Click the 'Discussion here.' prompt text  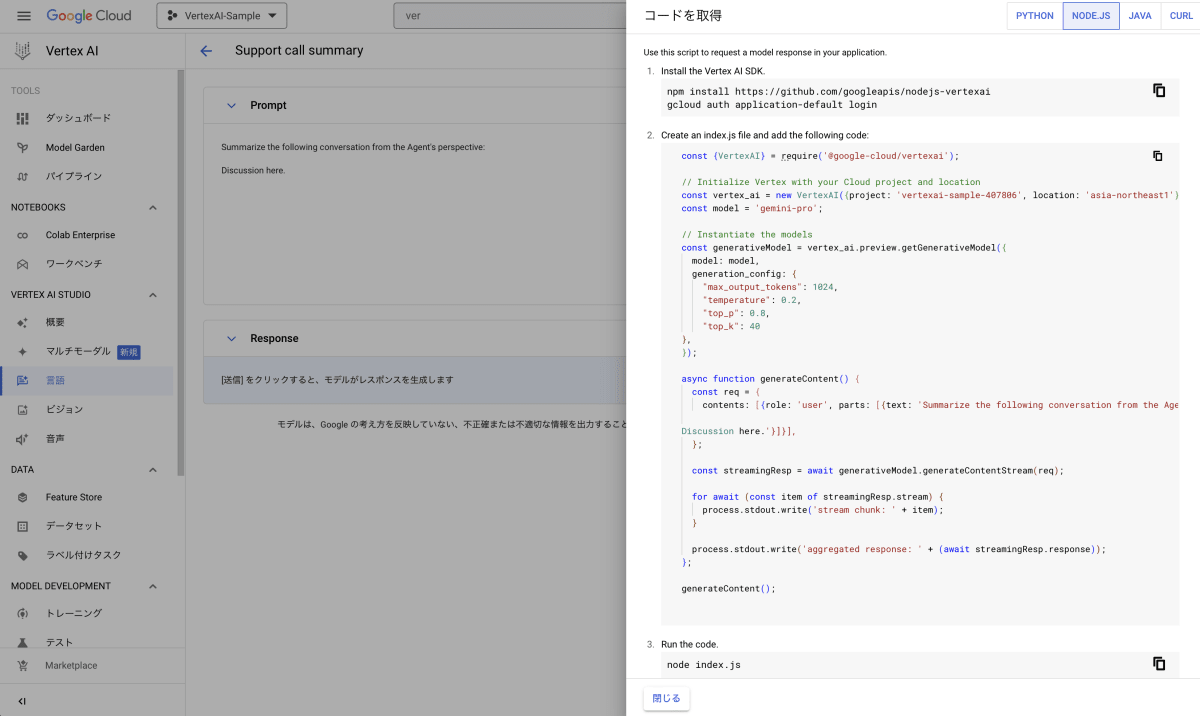point(253,171)
